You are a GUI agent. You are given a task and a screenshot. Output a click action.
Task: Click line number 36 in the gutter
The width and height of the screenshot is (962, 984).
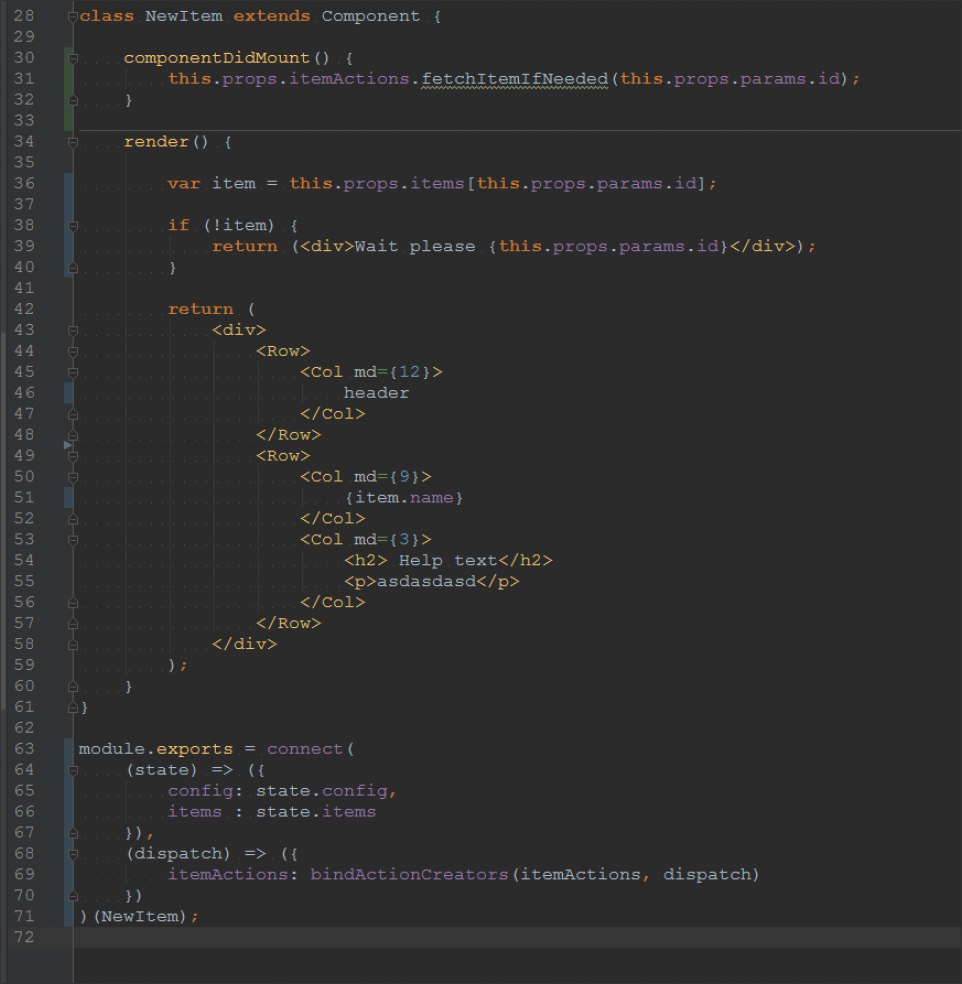24,184
